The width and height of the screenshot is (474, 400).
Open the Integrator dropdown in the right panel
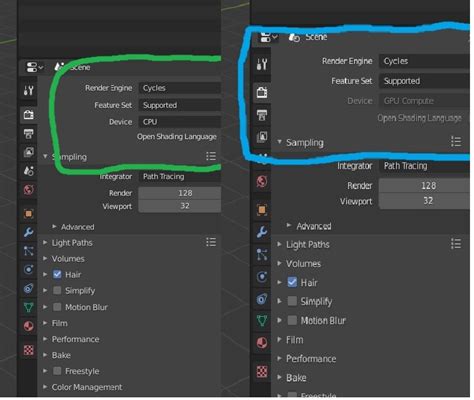[424, 166]
